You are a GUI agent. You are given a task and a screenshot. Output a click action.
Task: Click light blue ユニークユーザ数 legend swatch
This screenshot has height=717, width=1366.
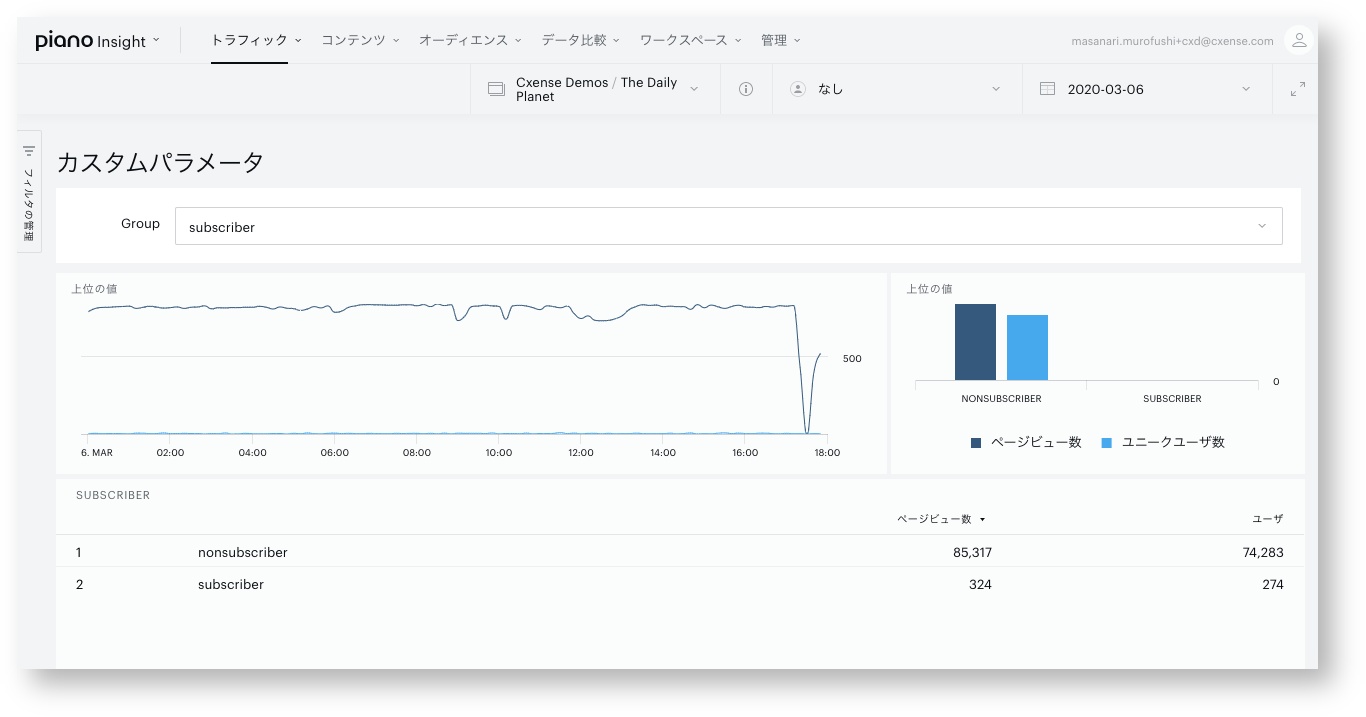[x=1106, y=442]
